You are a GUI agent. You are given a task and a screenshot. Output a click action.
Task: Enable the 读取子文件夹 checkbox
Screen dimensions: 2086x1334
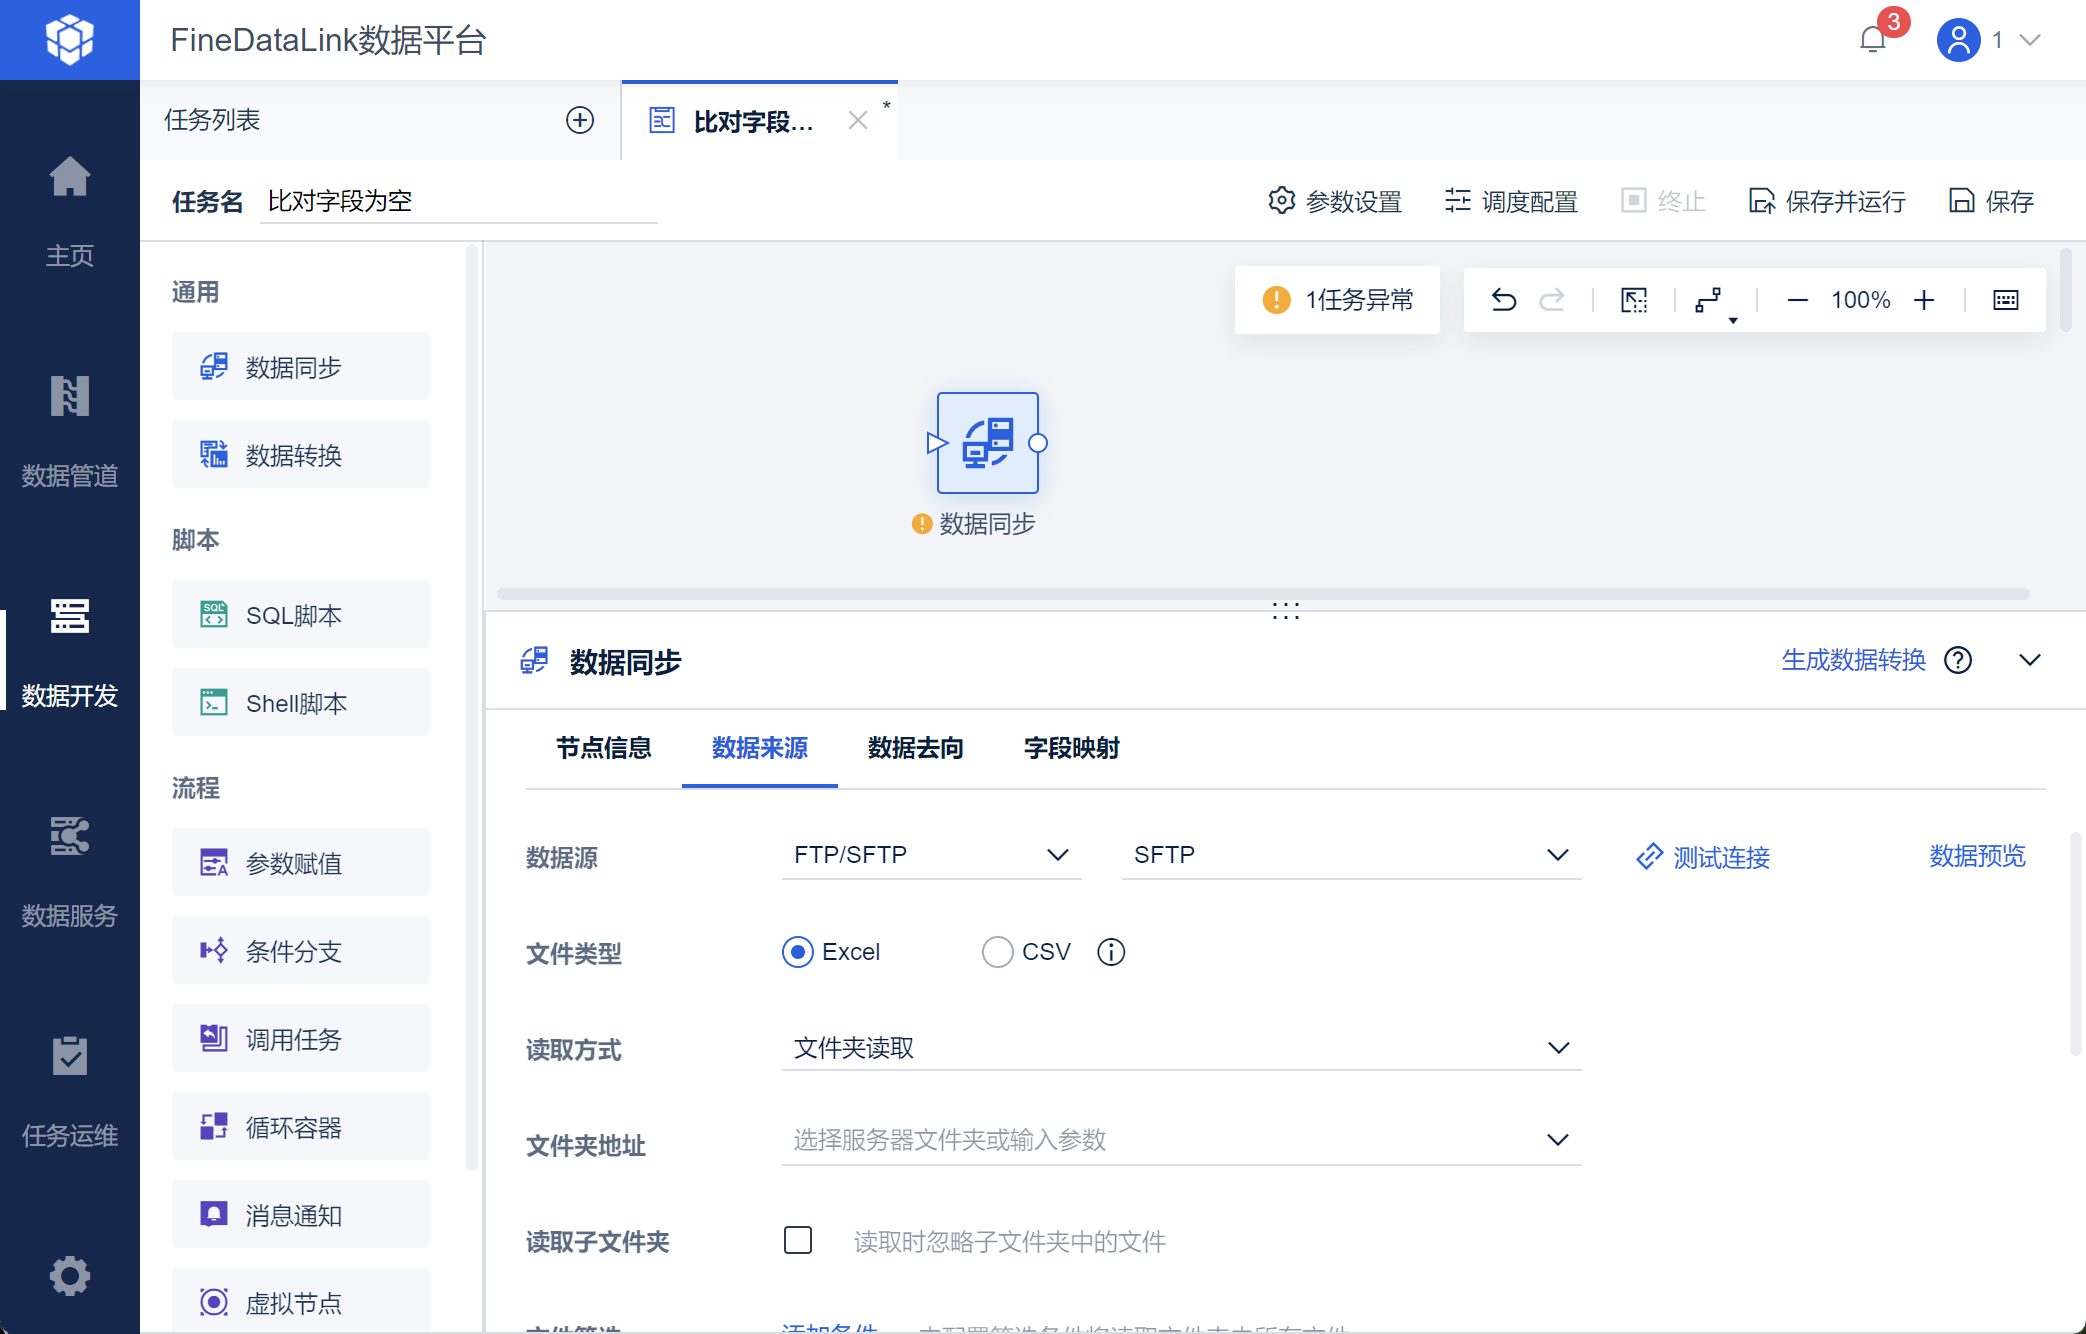click(798, 1241)
